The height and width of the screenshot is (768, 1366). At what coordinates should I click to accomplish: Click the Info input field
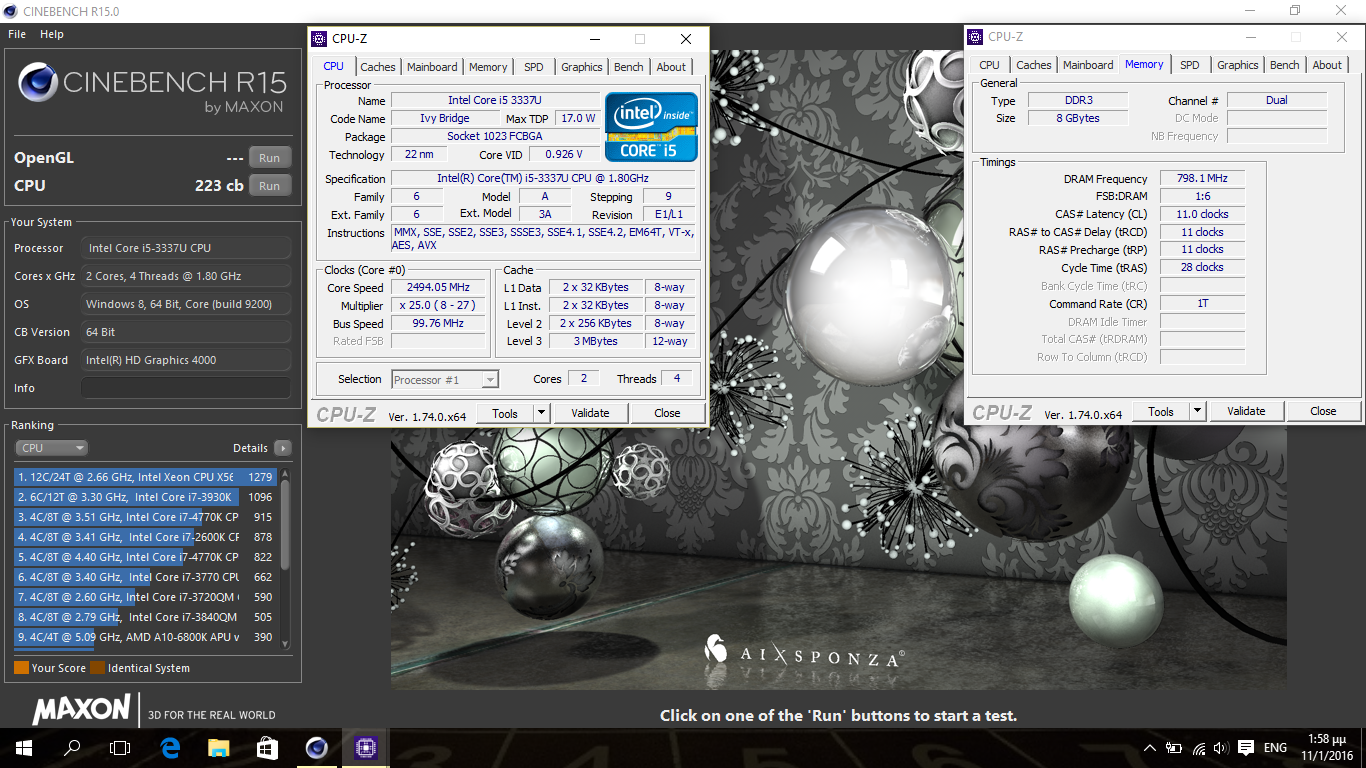pyautogui.click(x=186, y=388)
